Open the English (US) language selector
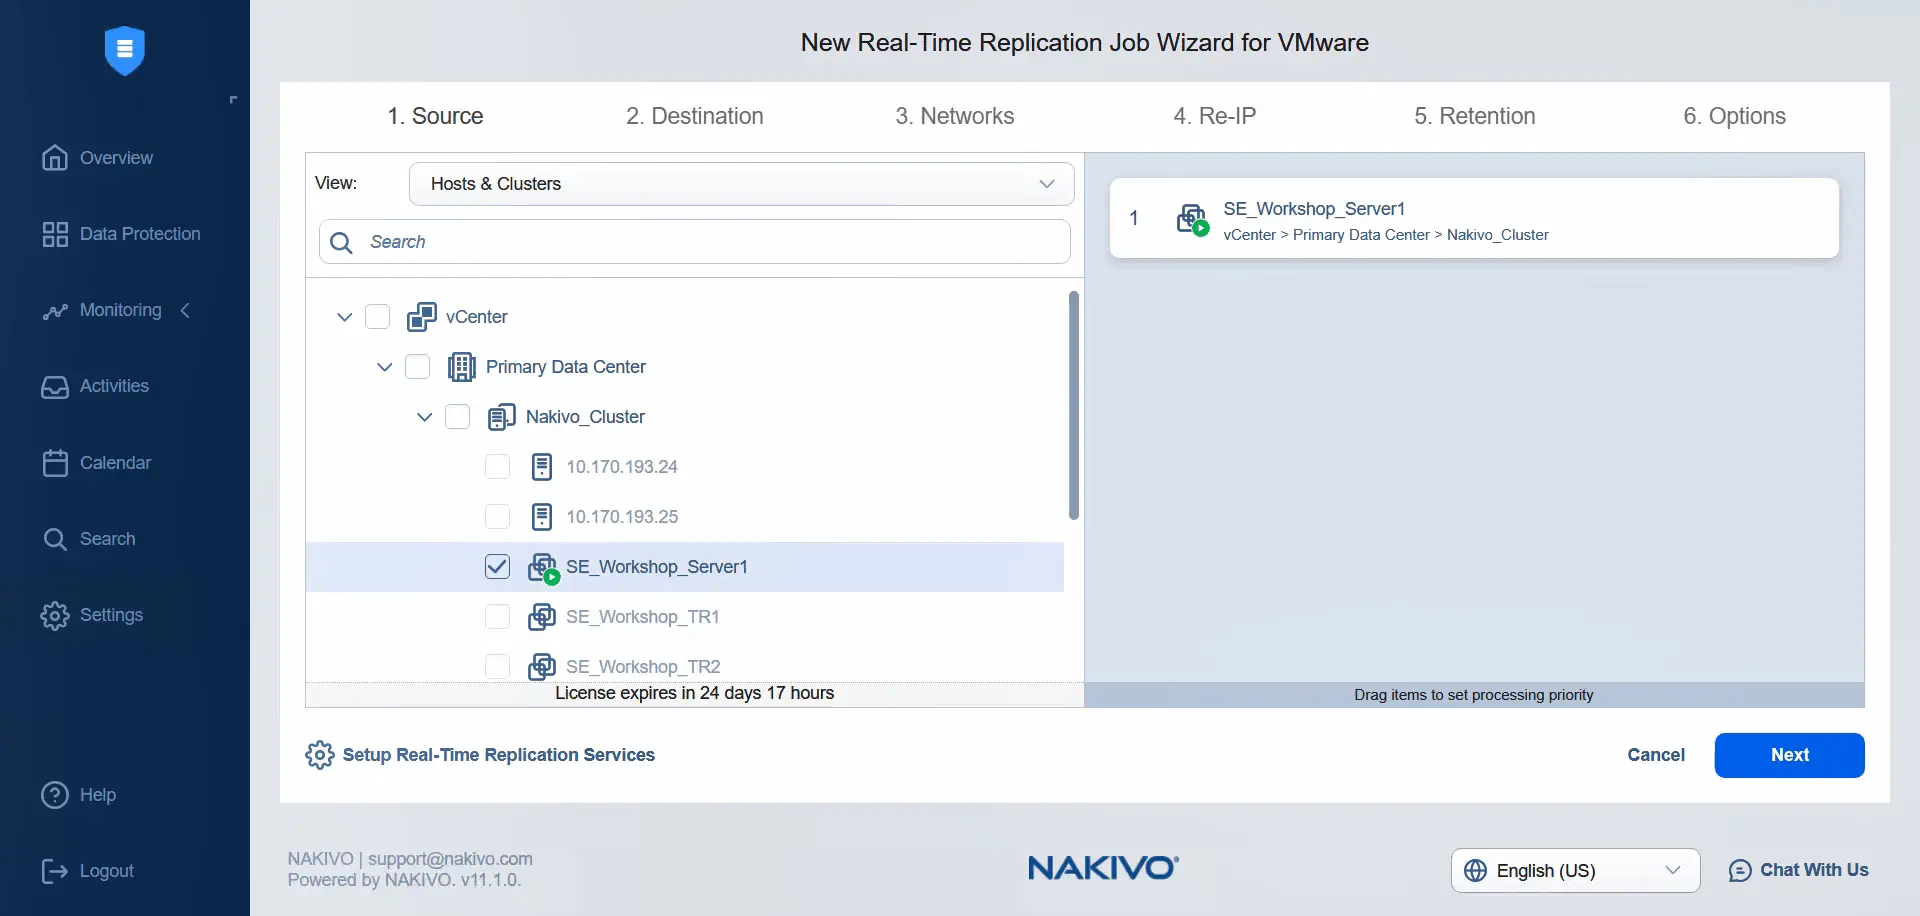The height and width of the screenshot is (916, 1920). [1572, 870]
